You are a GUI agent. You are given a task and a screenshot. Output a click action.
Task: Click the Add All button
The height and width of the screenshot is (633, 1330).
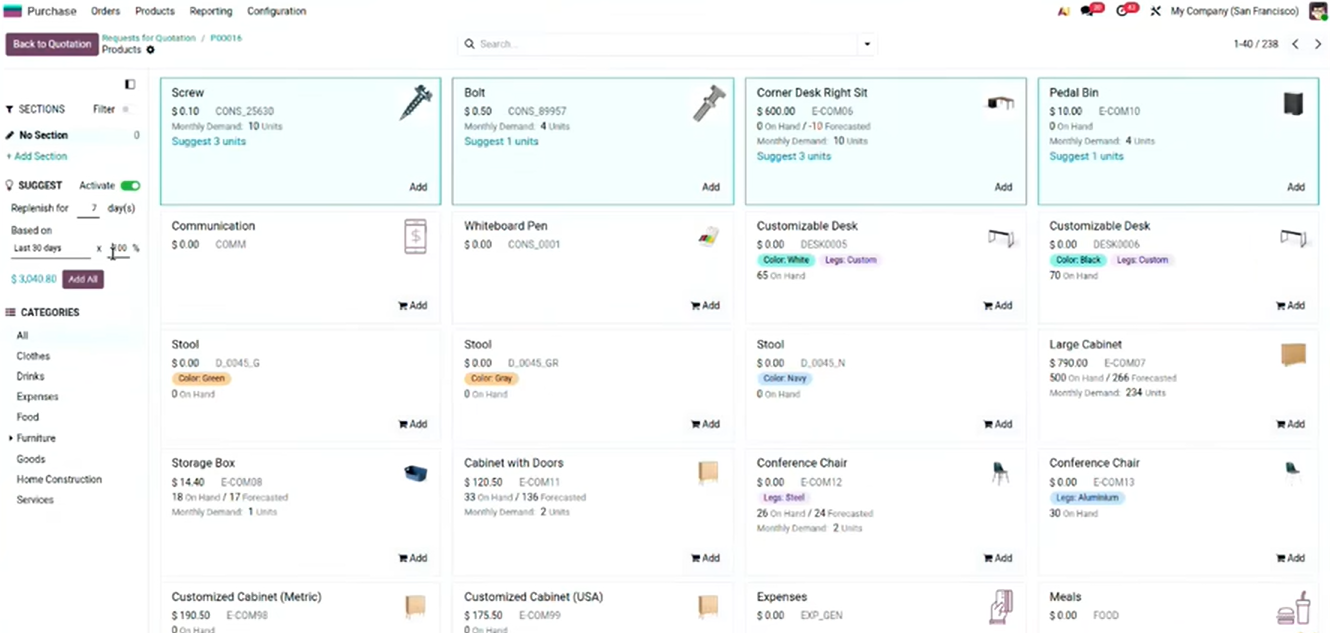click(x=83, y=279)
